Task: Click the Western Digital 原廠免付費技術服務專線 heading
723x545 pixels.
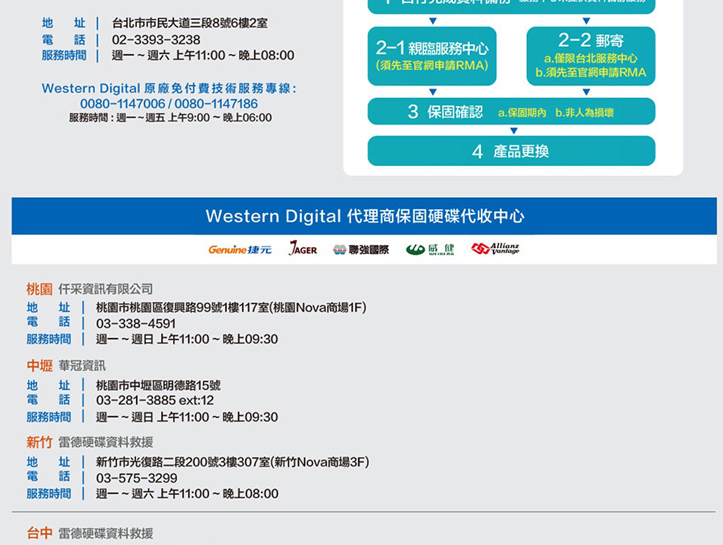Action: coord(169,88)
